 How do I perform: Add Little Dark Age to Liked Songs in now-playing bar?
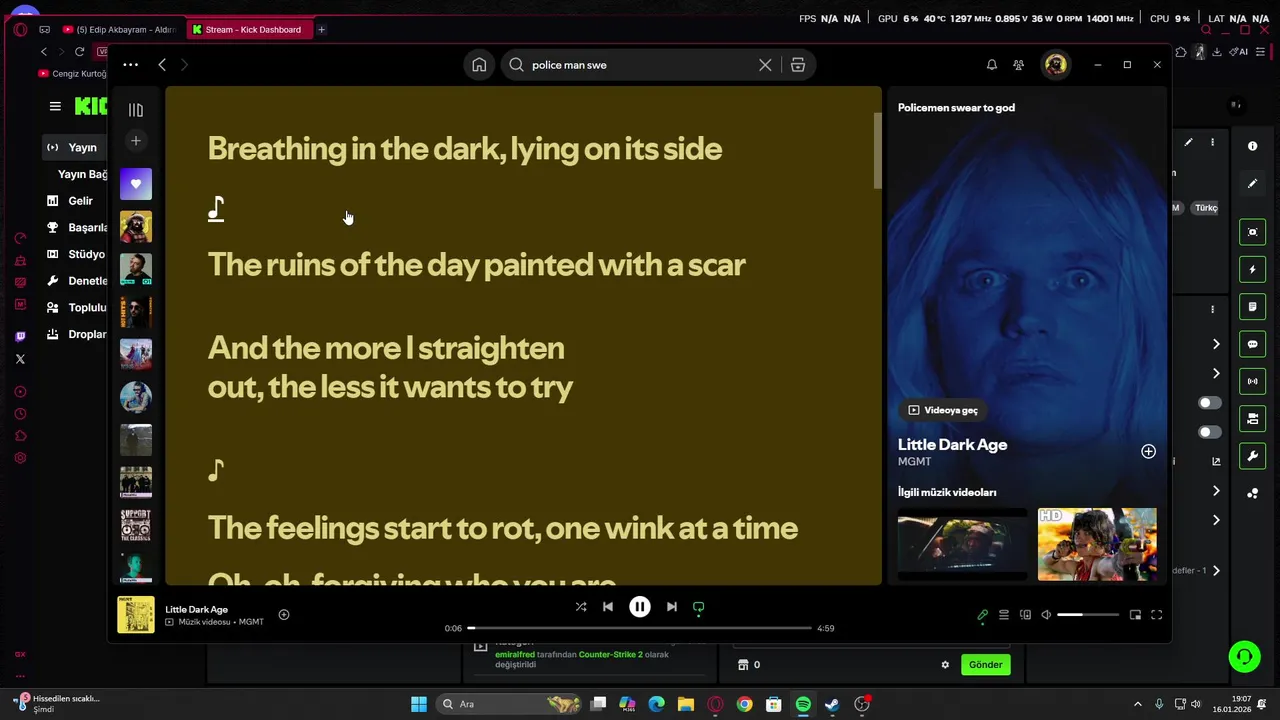(x=284, y=615)
